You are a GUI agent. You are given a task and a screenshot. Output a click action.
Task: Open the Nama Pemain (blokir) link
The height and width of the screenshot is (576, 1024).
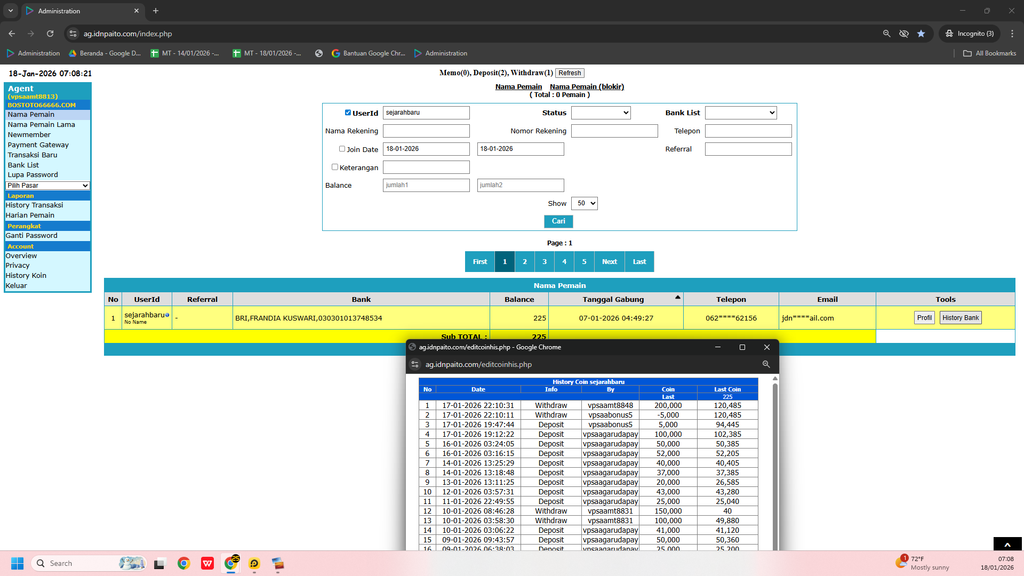[x=586, y=86]
